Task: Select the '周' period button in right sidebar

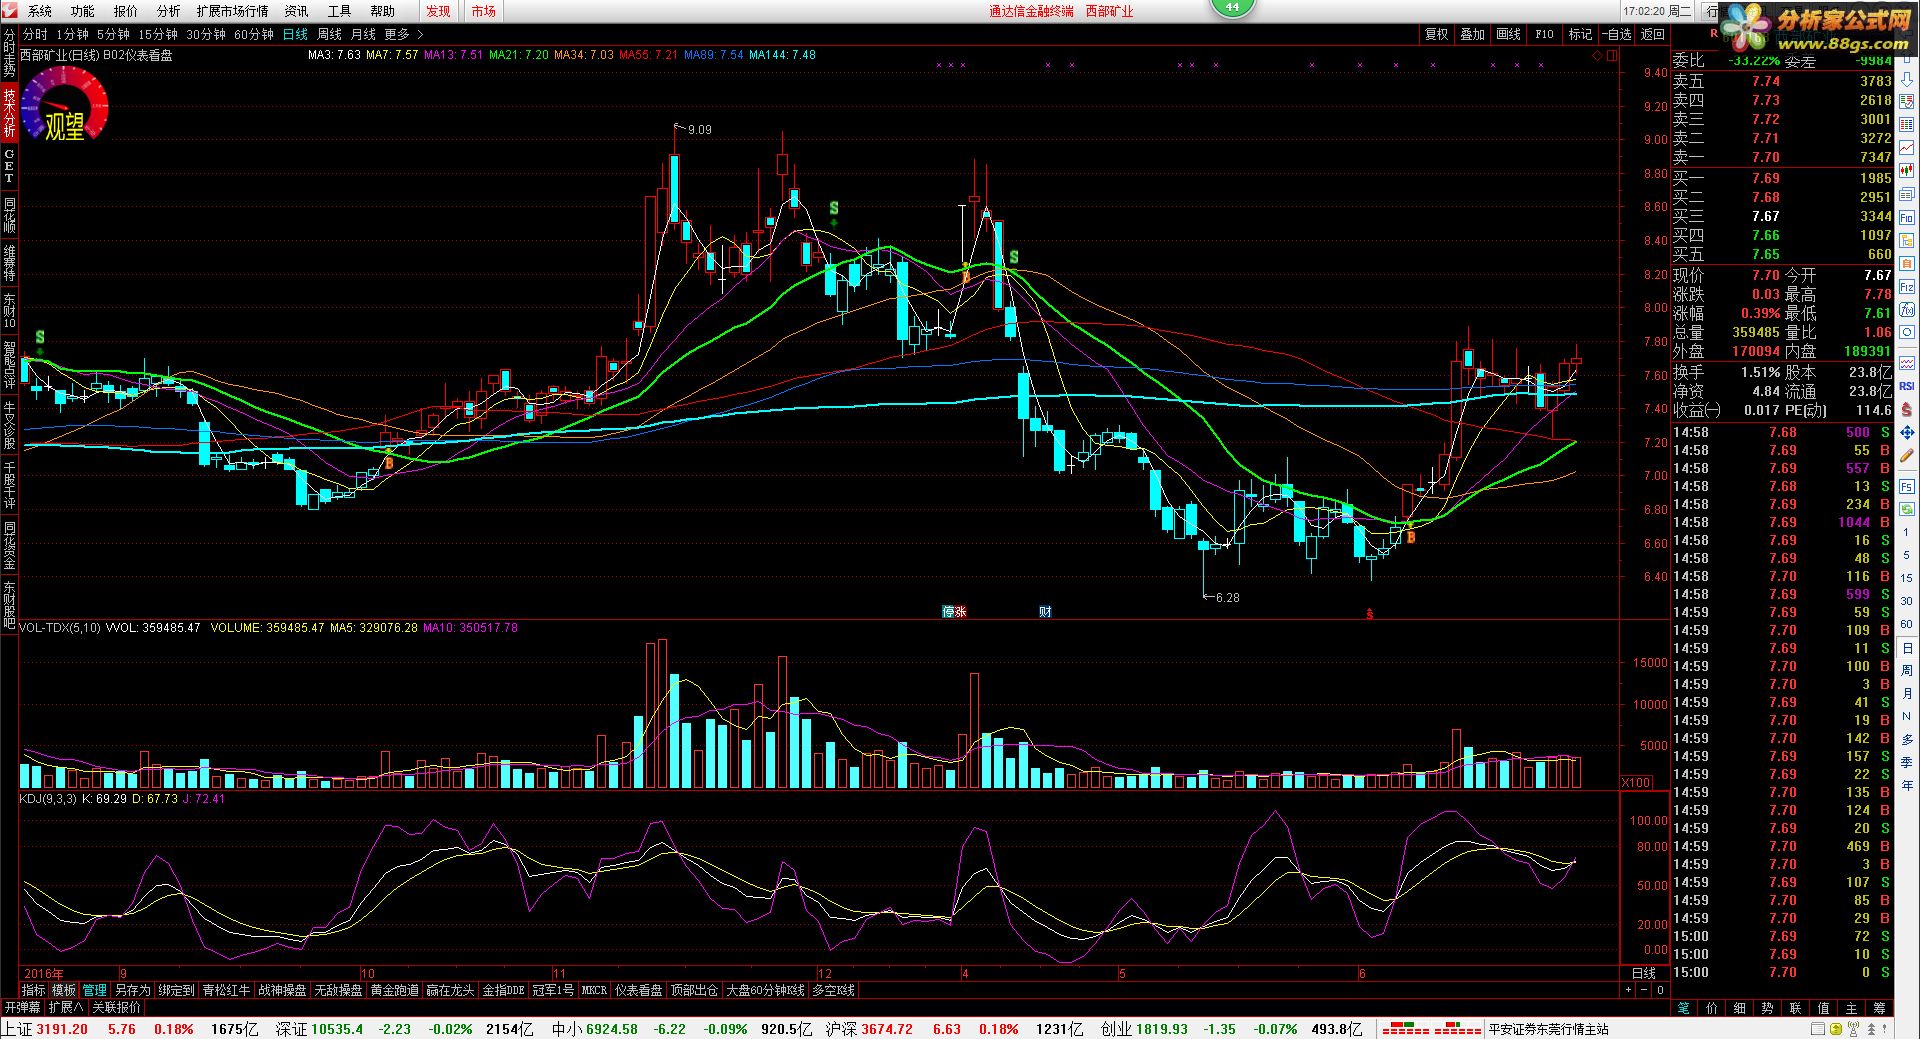Action: pyautogui.click(x=1906, y=670)
